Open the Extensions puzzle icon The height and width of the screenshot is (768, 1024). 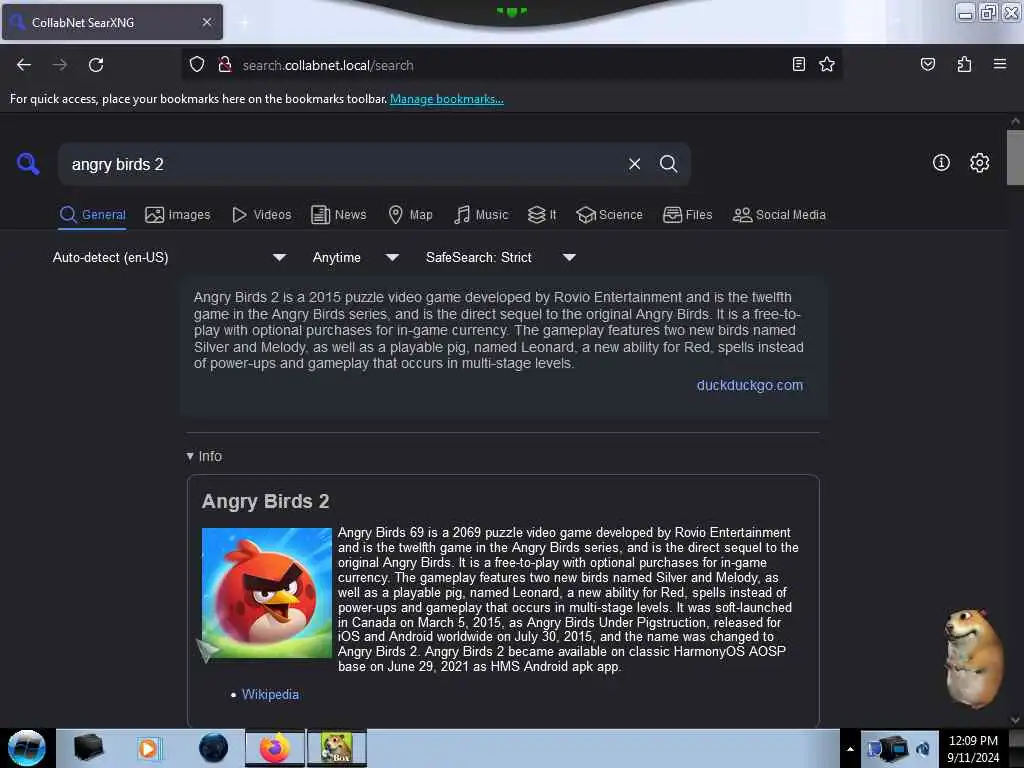[964, 64]
